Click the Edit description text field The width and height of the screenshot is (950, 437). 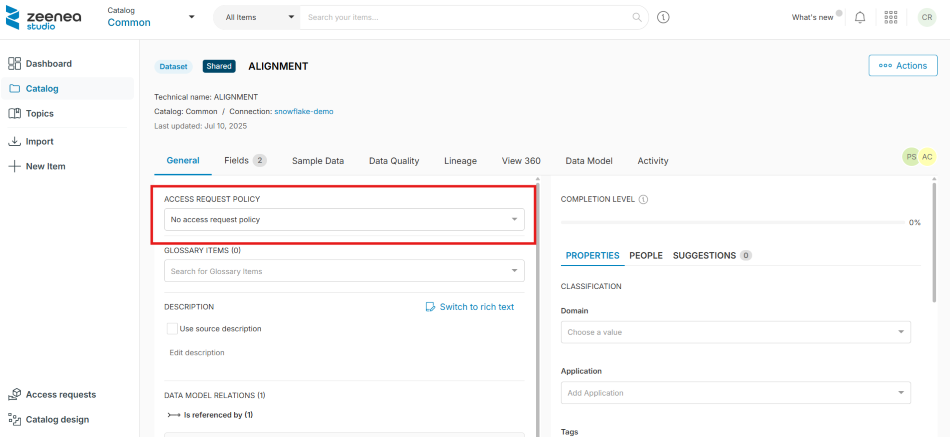click(x=197, y=352)
